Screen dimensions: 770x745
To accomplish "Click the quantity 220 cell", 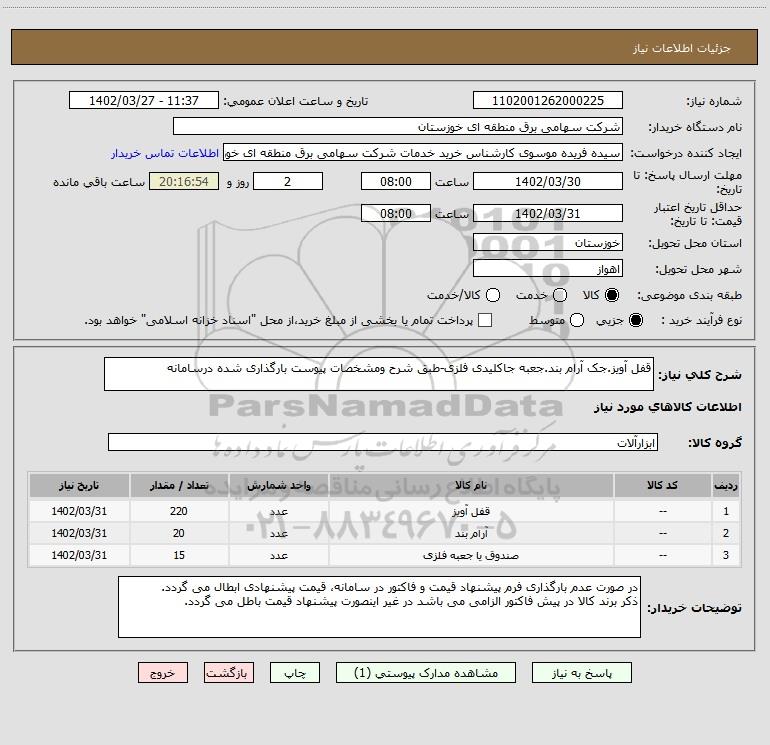I will point(179,511).
